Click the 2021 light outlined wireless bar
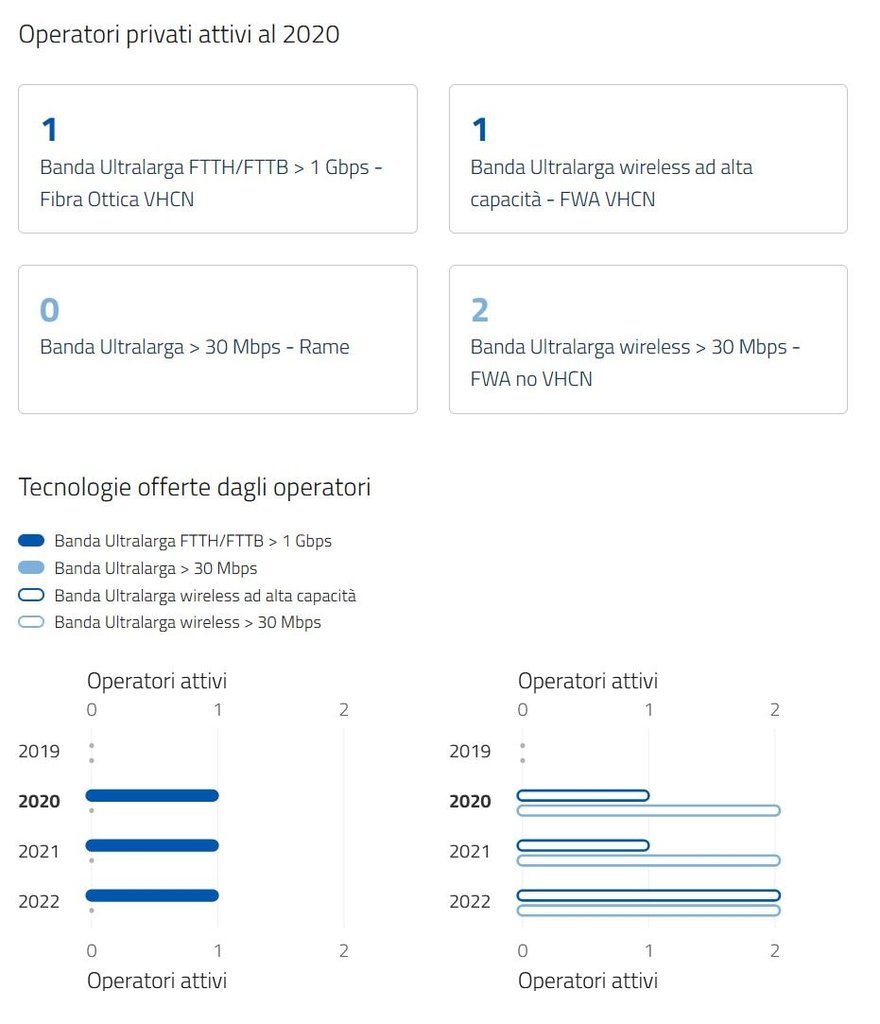The height and width of the screenshot is (1024, 880). tap(648, 860)
